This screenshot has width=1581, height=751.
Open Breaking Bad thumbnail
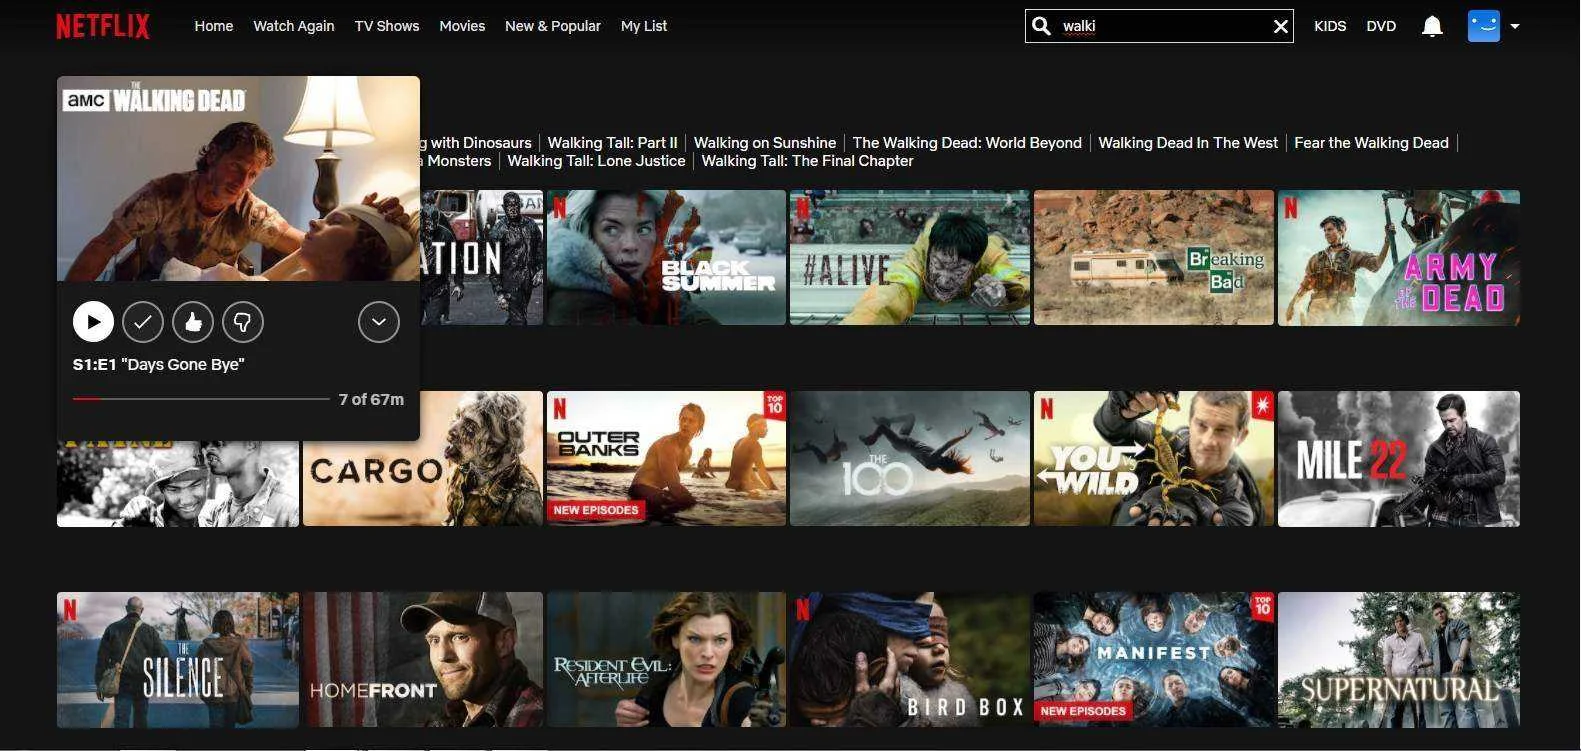[1154, 257]
